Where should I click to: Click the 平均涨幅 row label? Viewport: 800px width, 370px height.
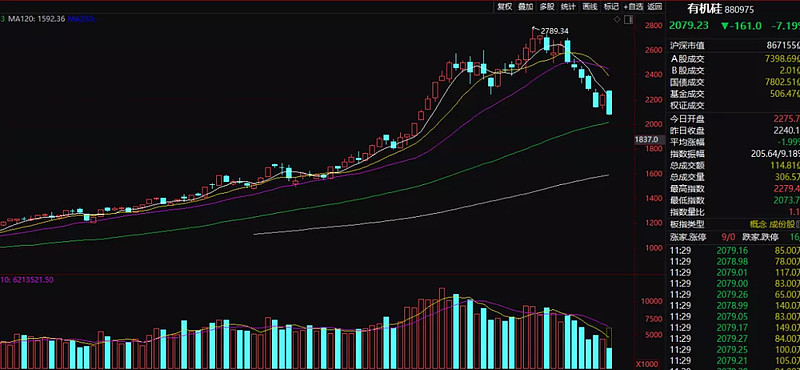coord(687,142)
